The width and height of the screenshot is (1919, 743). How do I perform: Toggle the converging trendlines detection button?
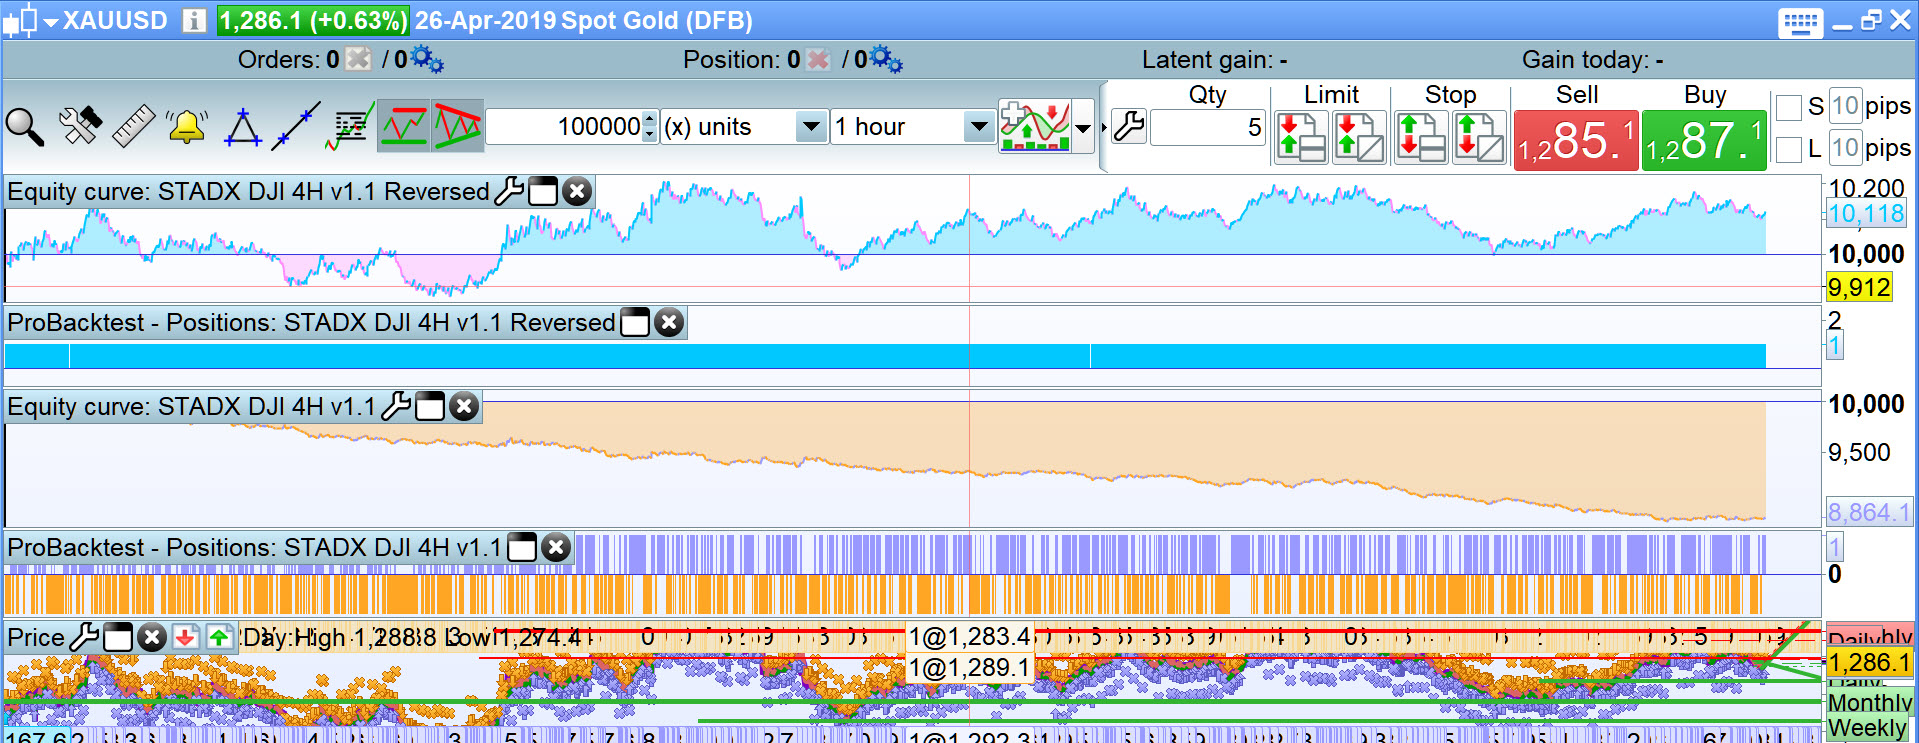coord(457,126)
